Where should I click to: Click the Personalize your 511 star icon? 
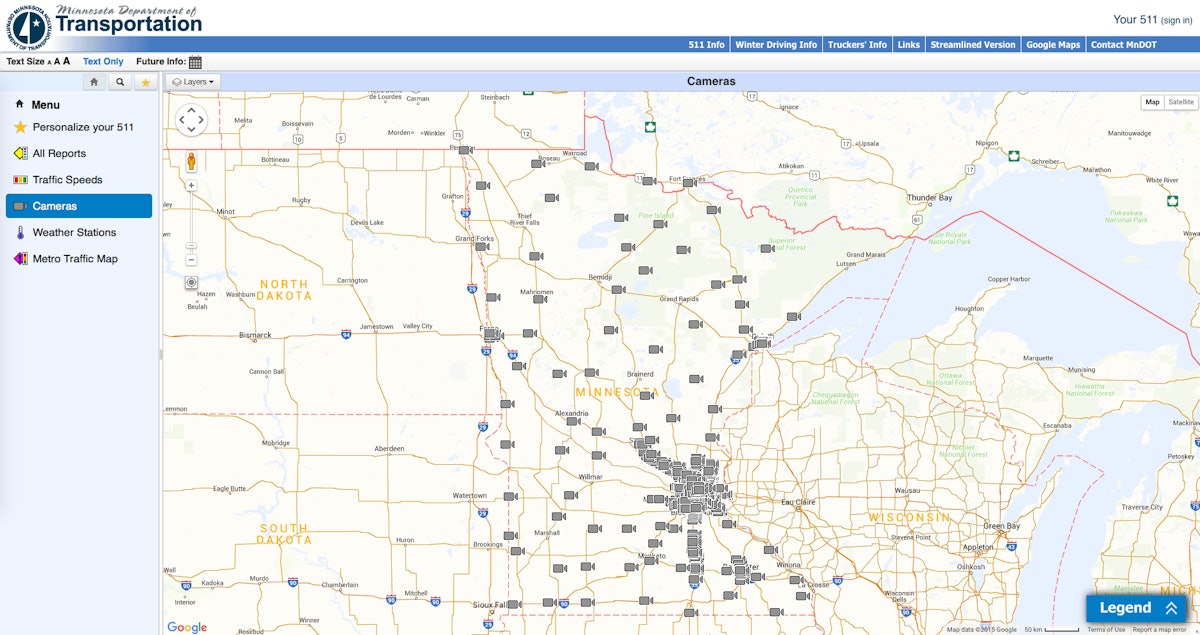pyautogui.click(x=18, y=127)
